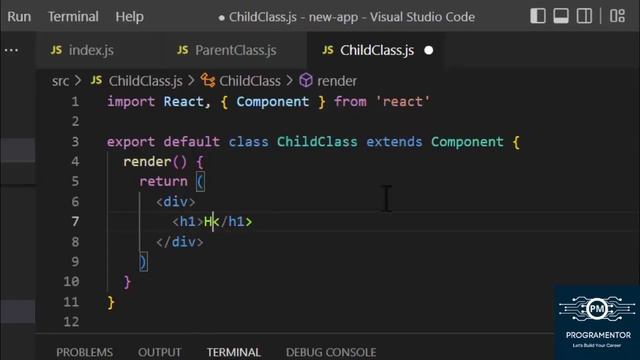The image size is (640, 360).
Task: Click the word 'import' on line 1
Action: tap(131, 102)
